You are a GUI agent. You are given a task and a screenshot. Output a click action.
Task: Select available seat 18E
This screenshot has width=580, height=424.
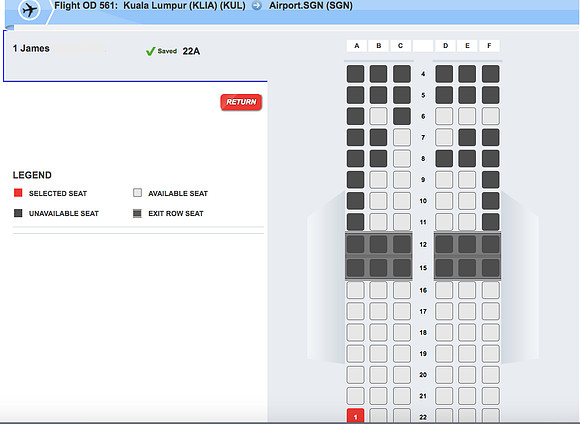(x=467, y=332)
